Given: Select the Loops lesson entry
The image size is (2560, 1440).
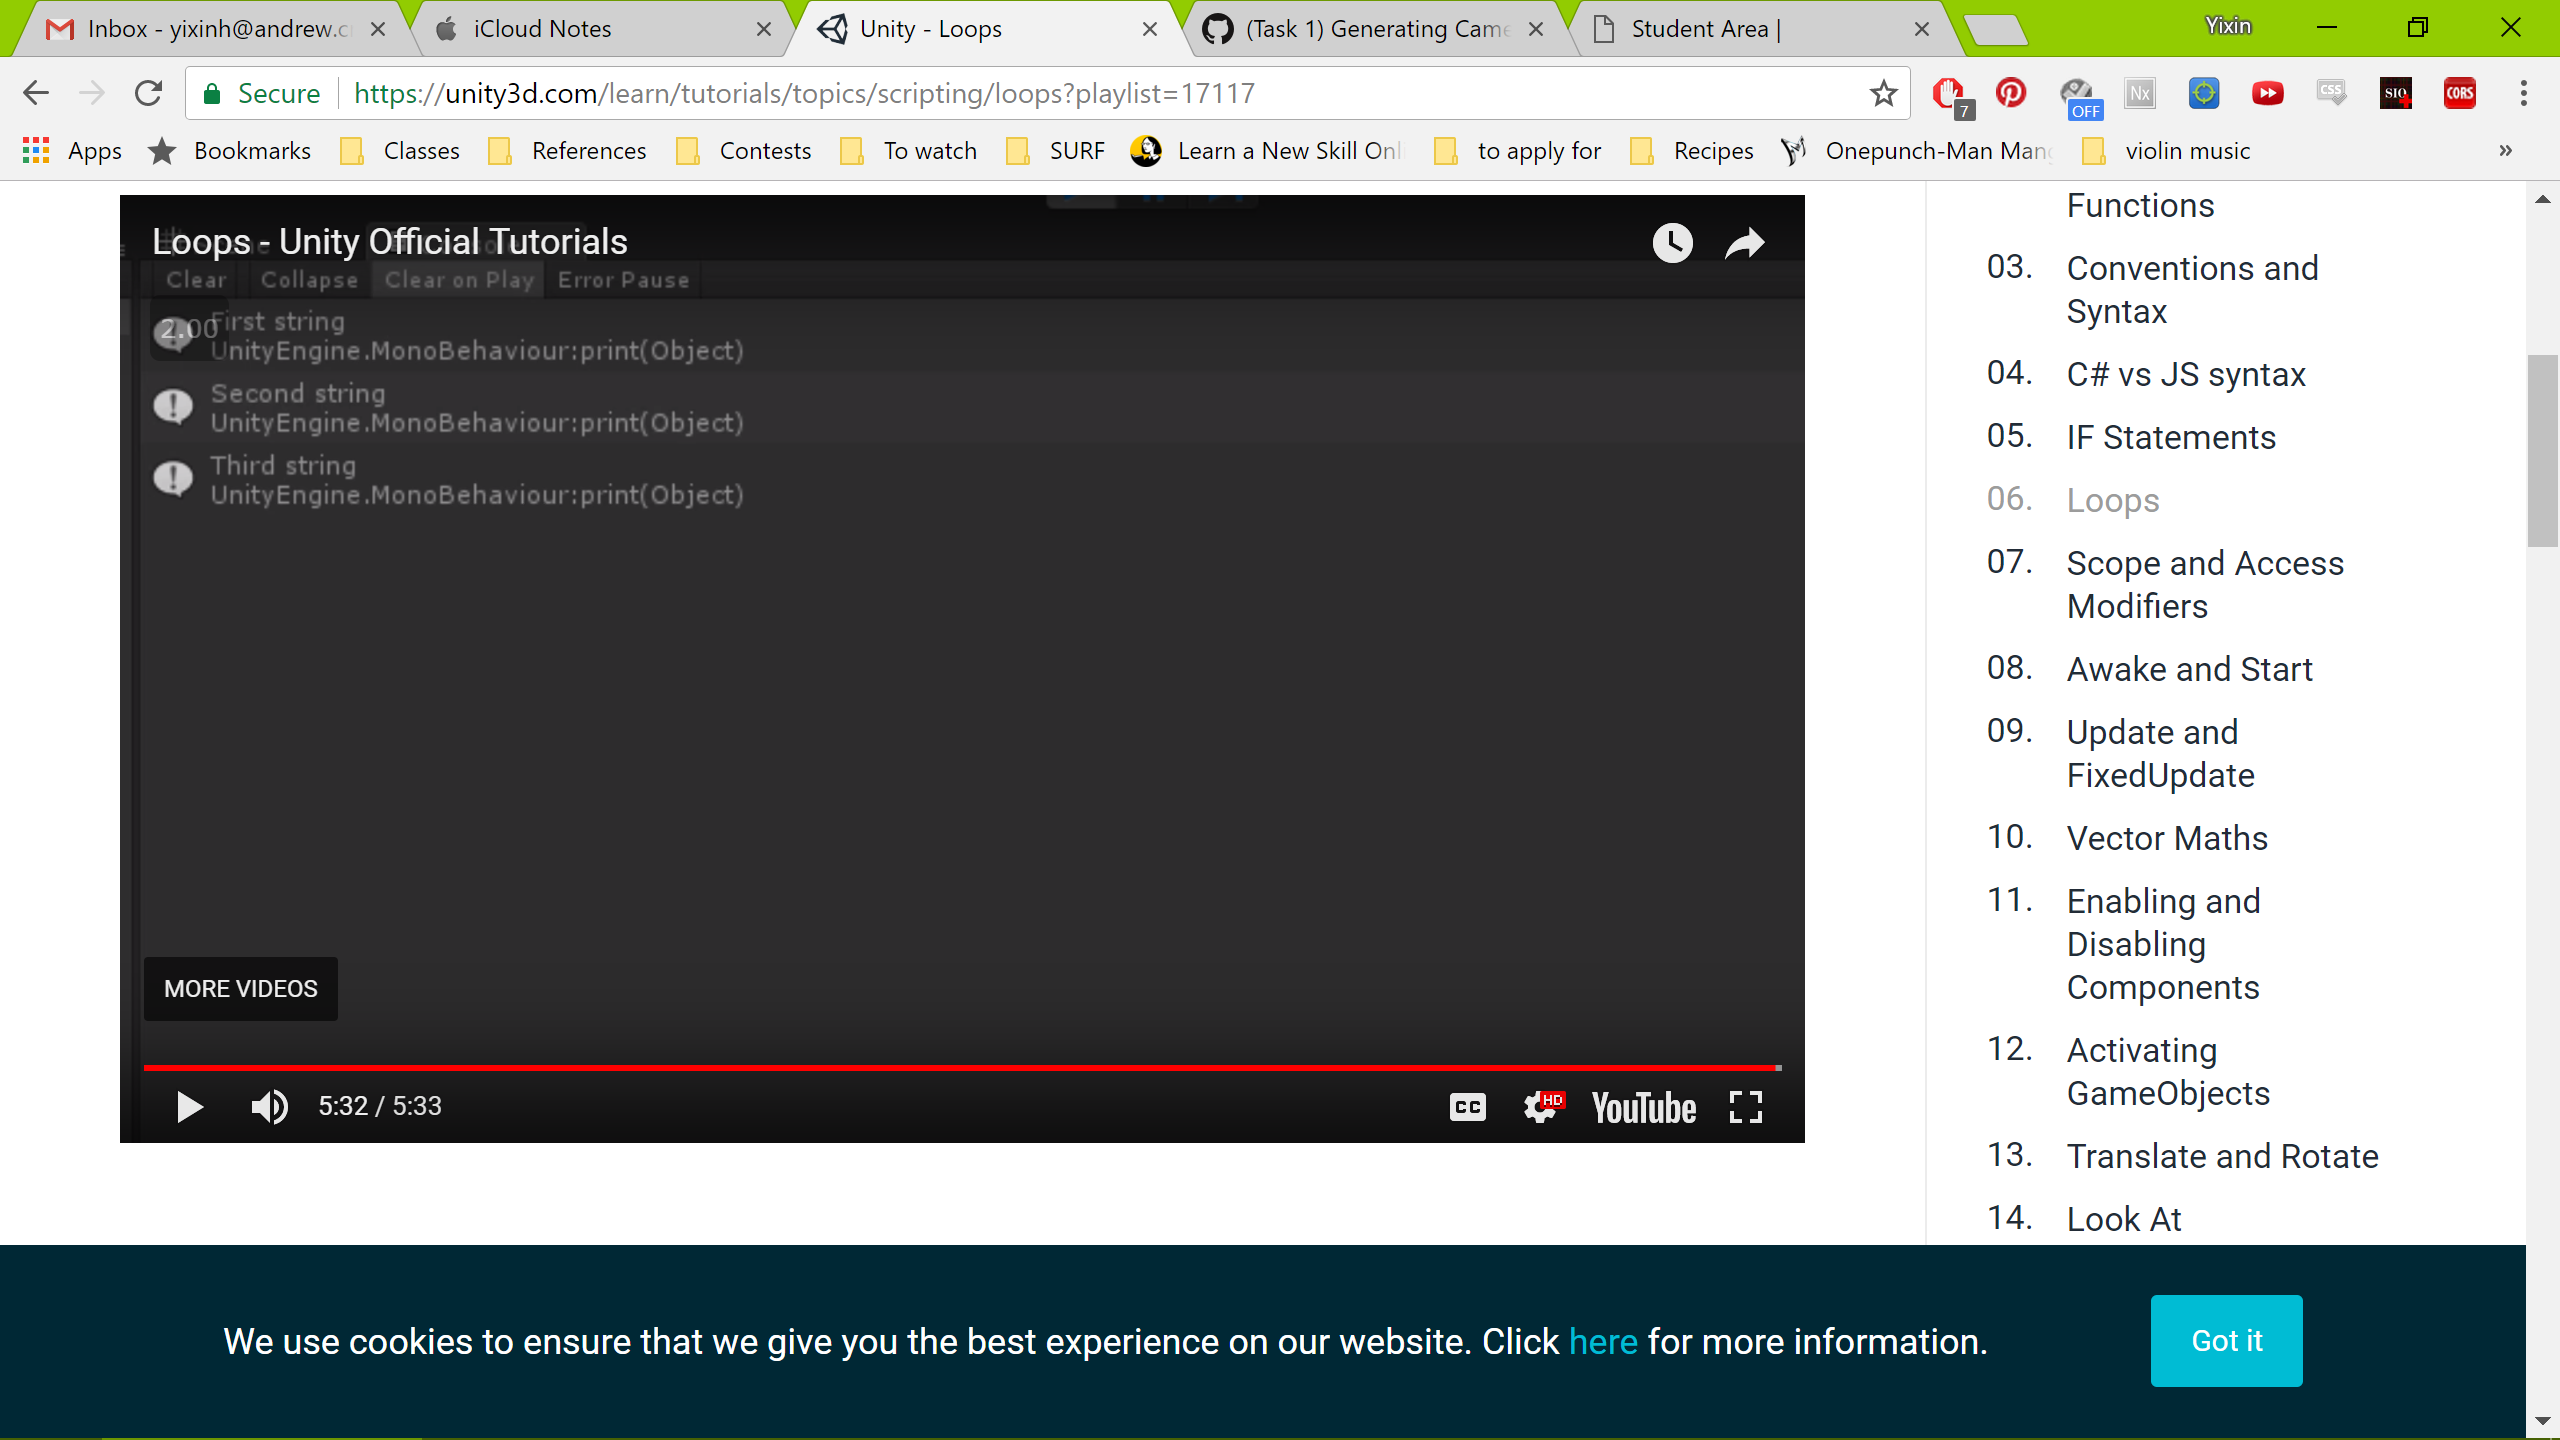Looking at the screenshot, I should tap(2113, 501).
